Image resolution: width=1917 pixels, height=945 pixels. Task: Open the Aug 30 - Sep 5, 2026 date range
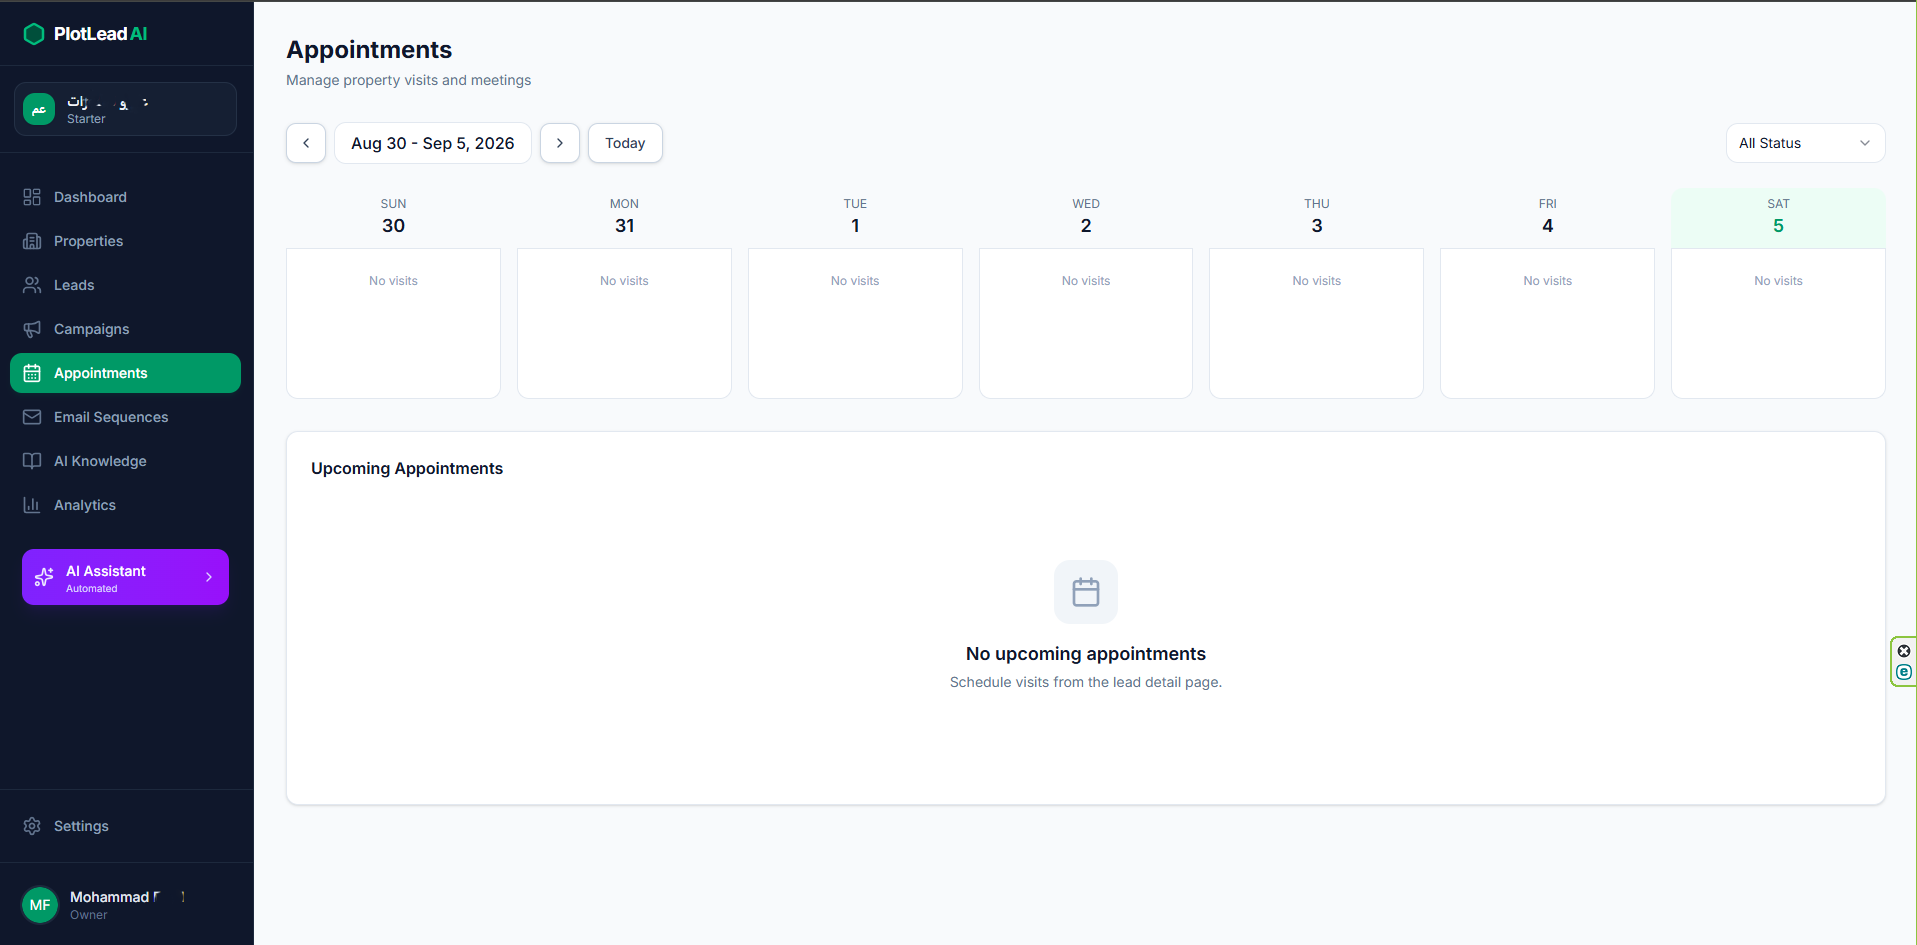[433, 143]
